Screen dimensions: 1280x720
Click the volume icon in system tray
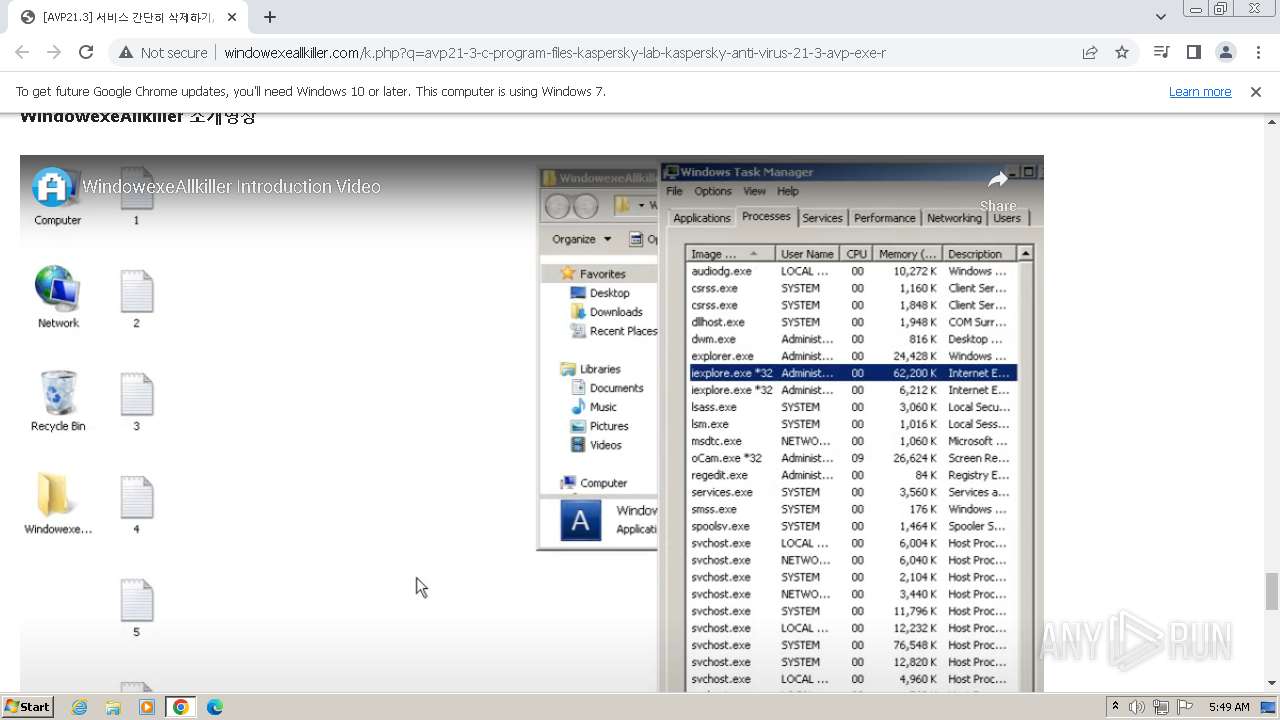tap(1137, 707)
